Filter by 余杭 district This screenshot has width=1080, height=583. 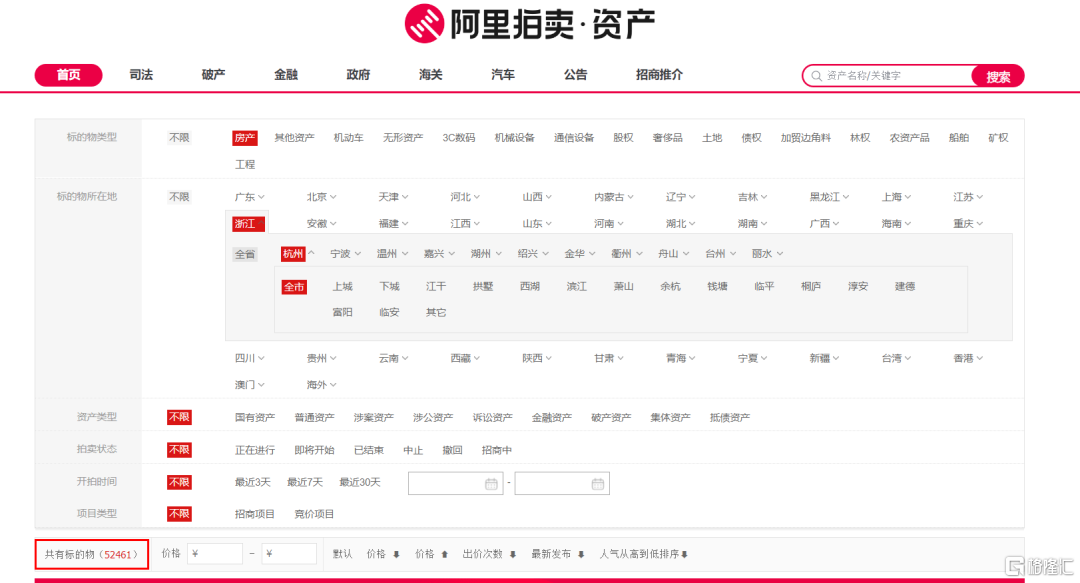[670, 287]
